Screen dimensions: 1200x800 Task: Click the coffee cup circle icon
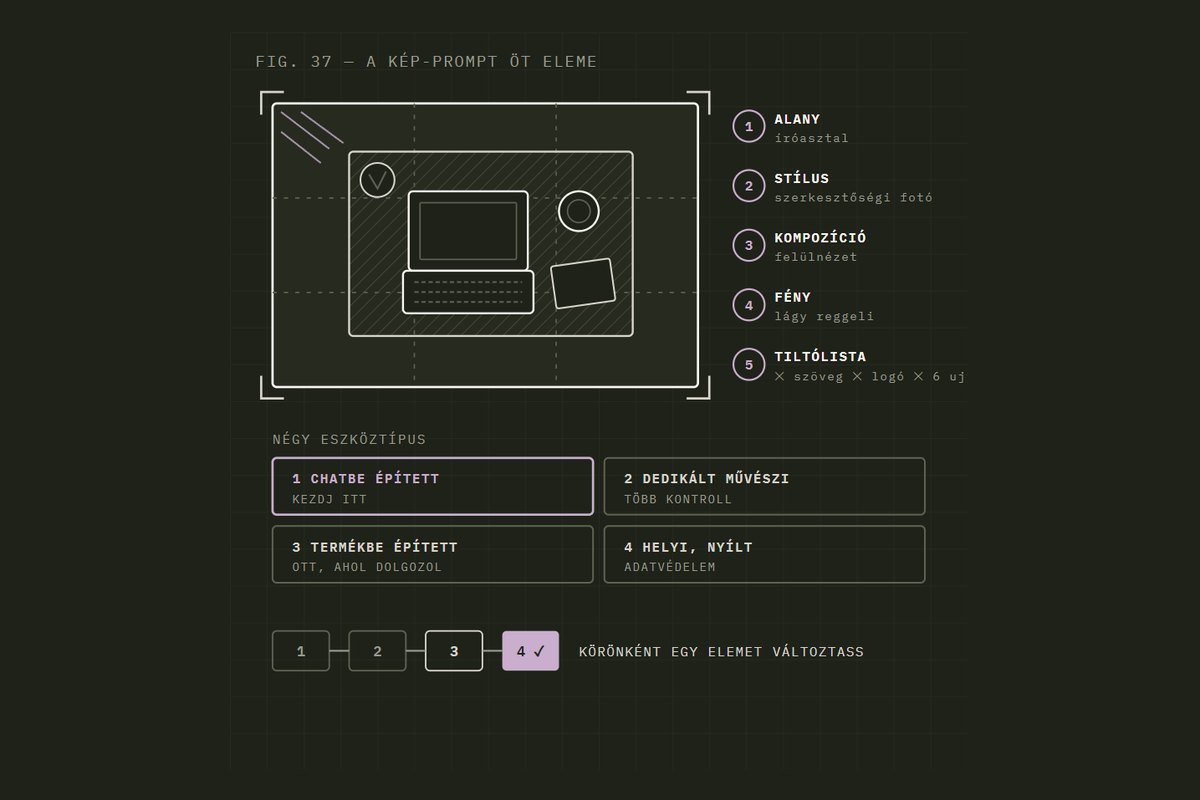pos(578,211)
